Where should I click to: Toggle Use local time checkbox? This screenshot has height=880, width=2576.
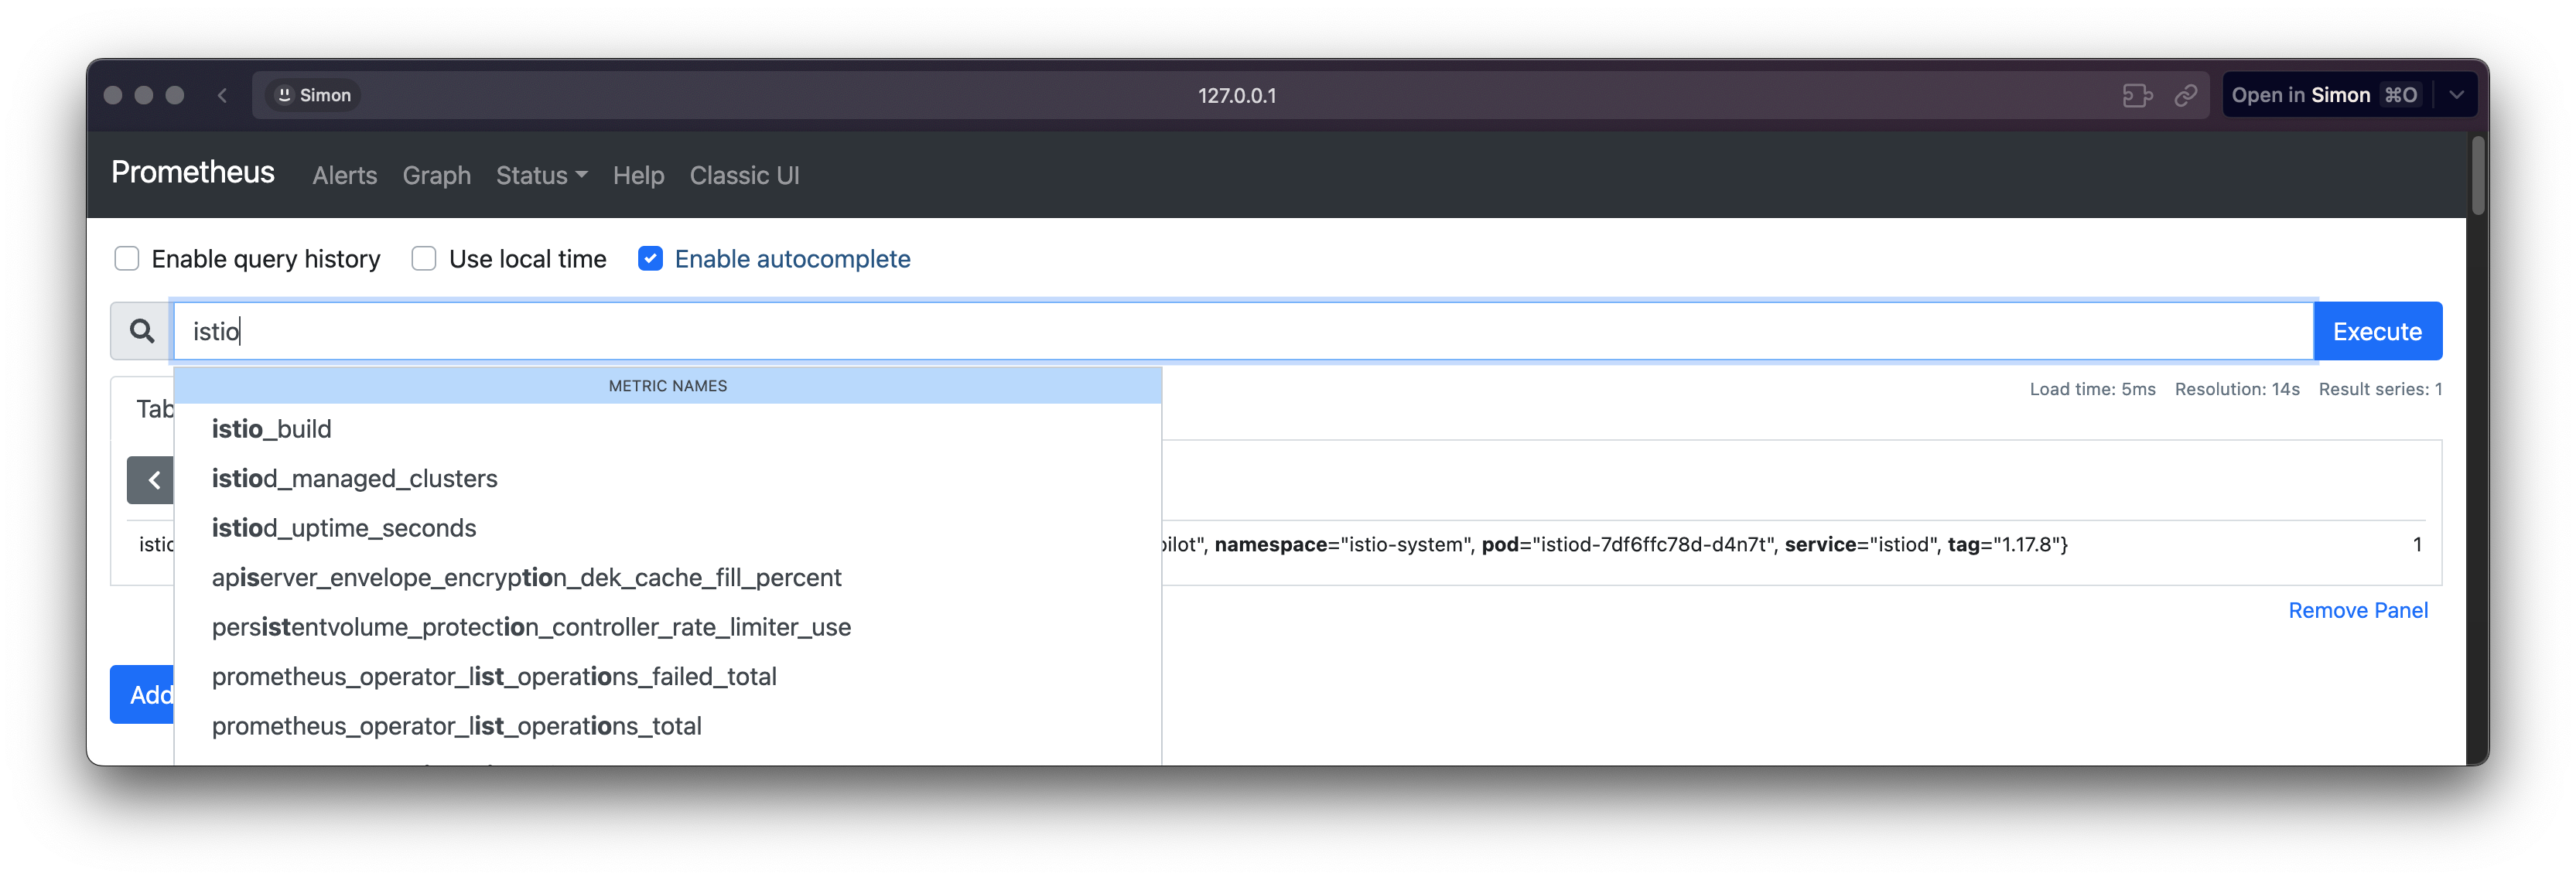[424, 259]
